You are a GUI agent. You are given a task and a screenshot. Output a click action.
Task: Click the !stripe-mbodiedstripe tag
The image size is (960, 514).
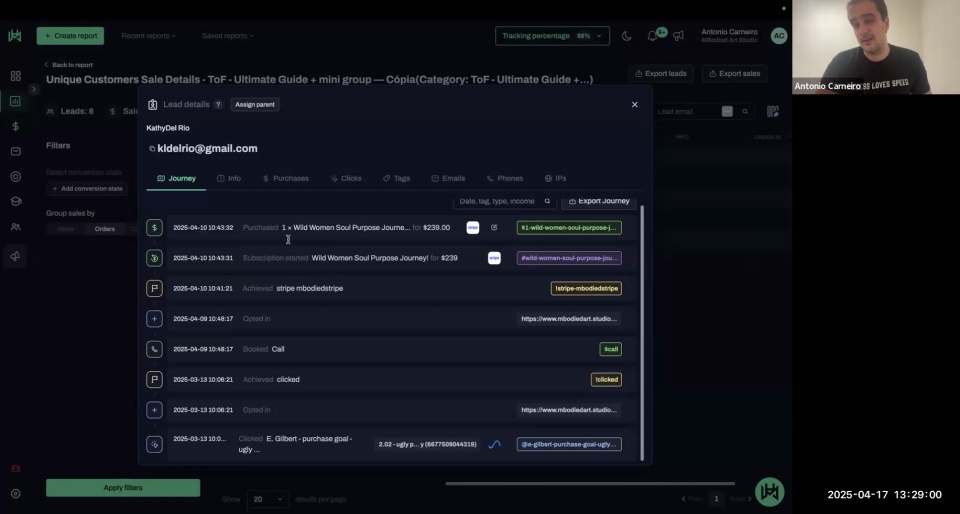click(586, 288)
